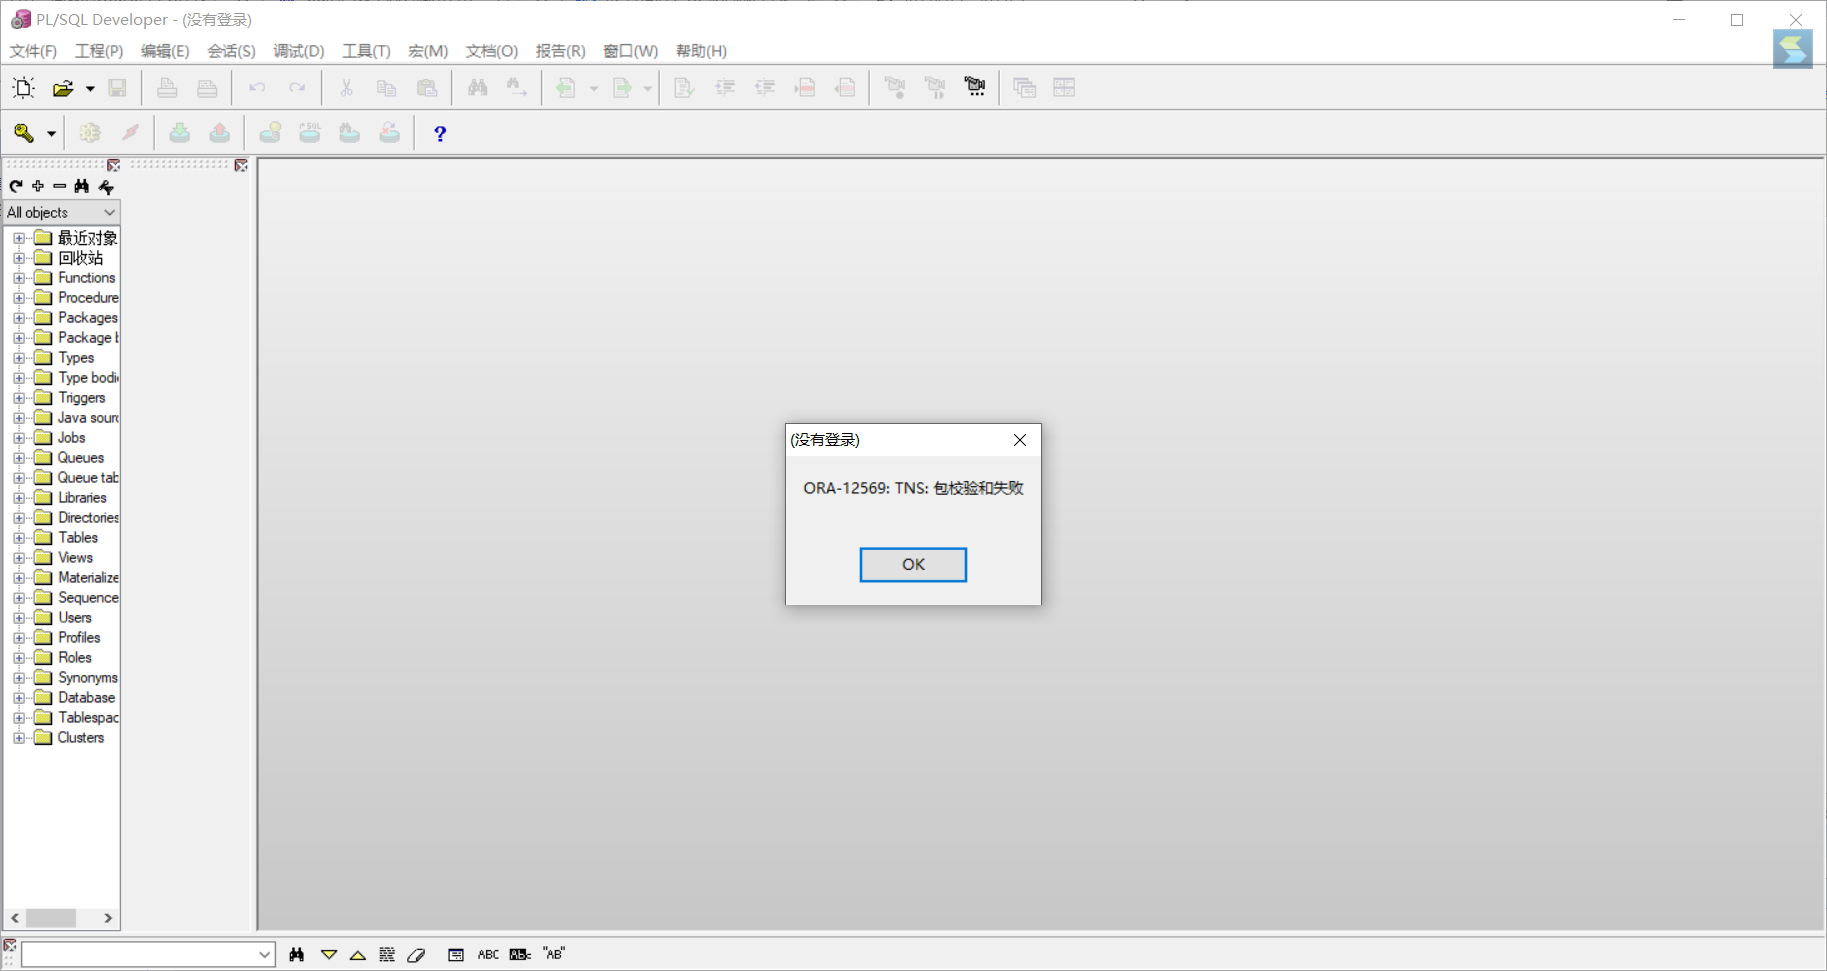The width and height of the screenshot is (1827, 971).
Task: Click the object browser horizontal scrollbar right arrow
Action: click(108, 918)
